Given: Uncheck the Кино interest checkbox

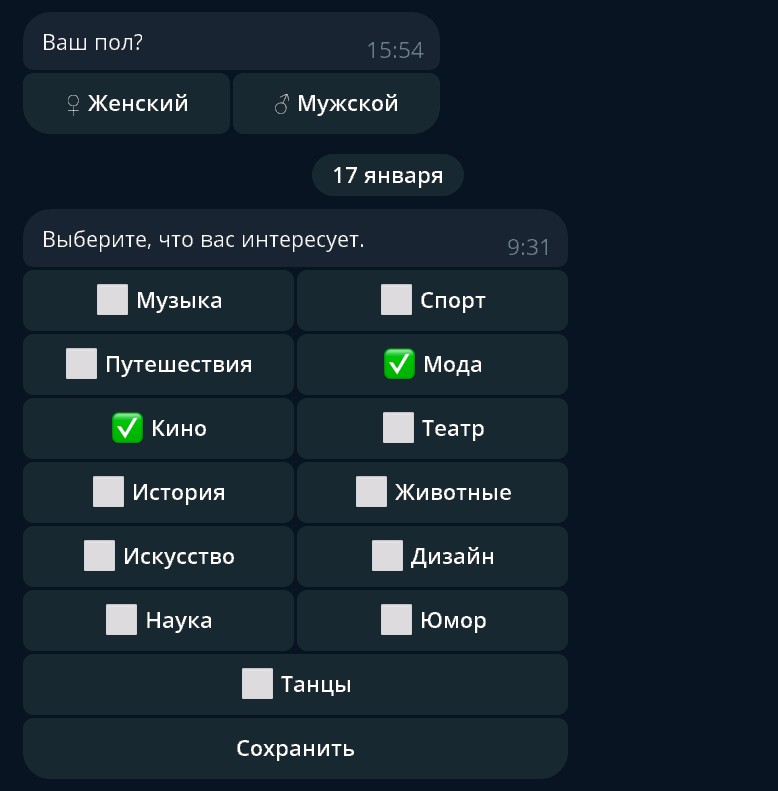Looking at the screenshot, I should coord(128,428).
